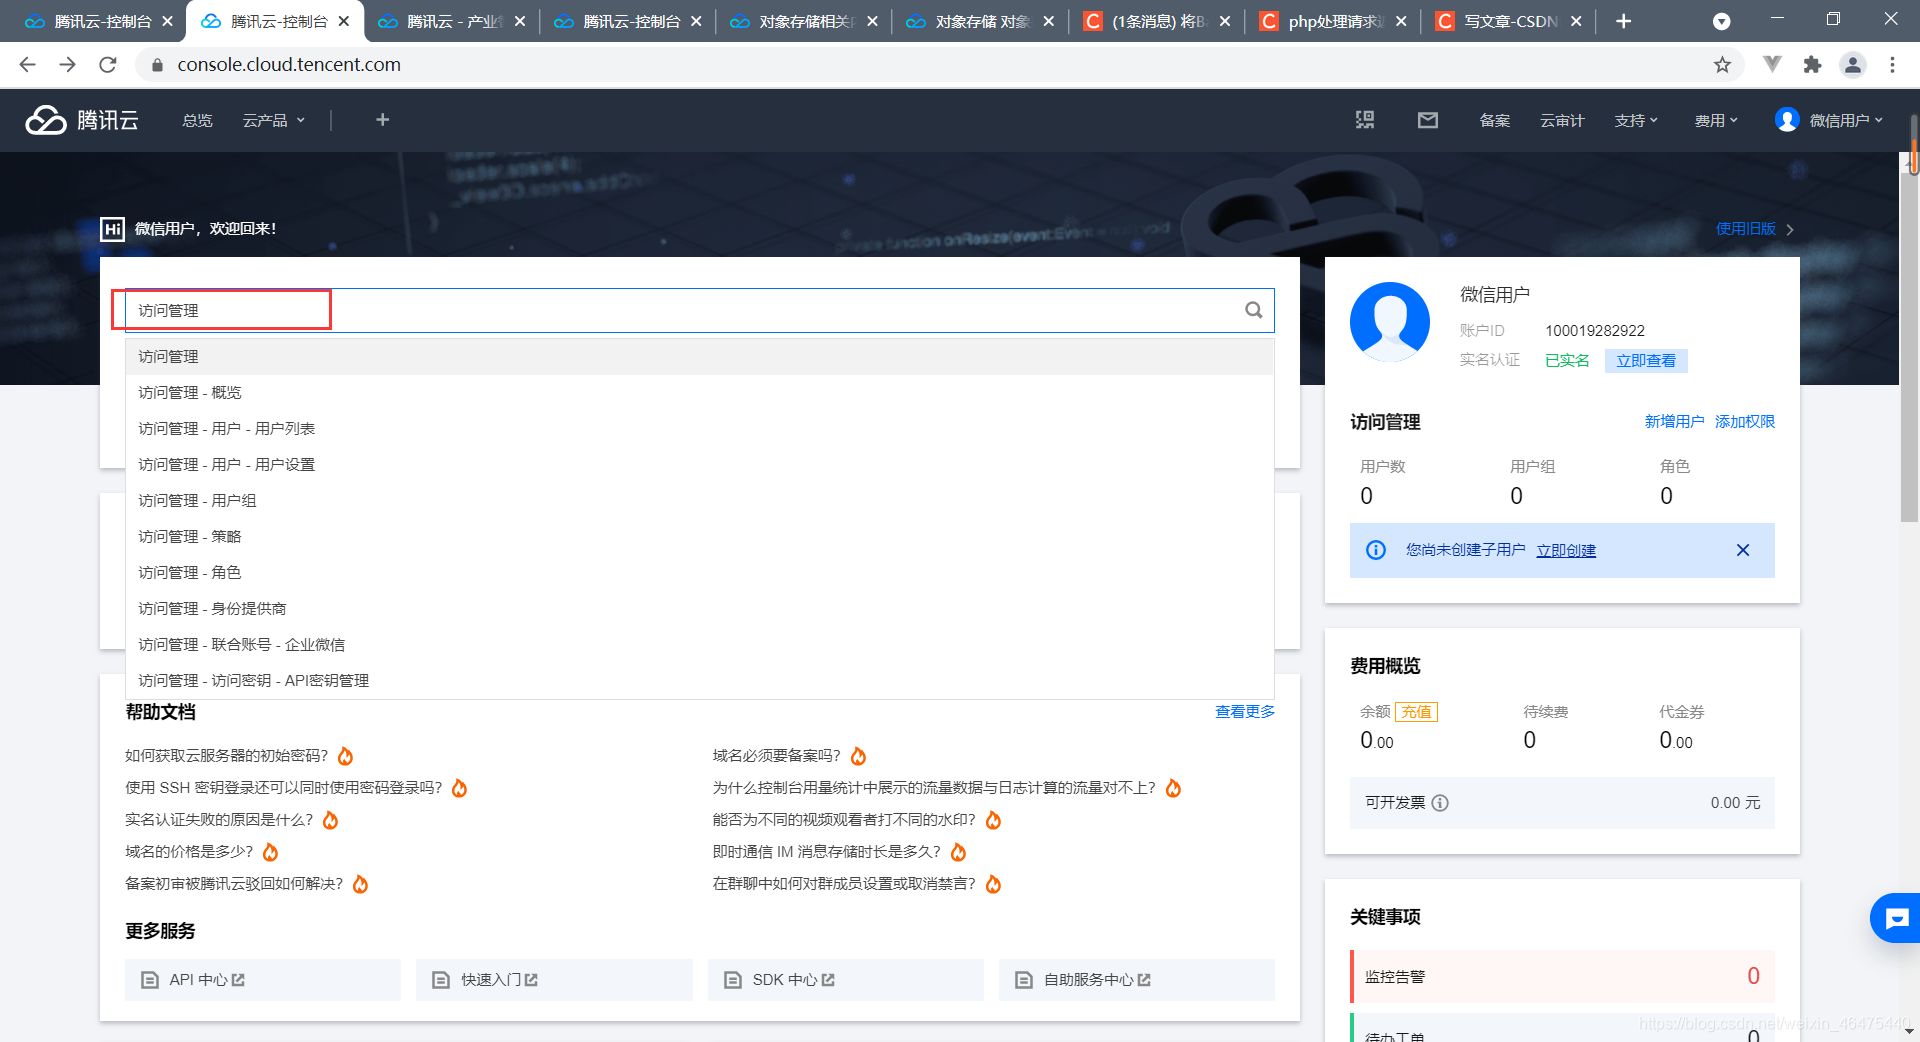Select suggestion 访问管理 - 用户 - 用户列表
Screen dimensions: 1920x1042
click(700, 429)
